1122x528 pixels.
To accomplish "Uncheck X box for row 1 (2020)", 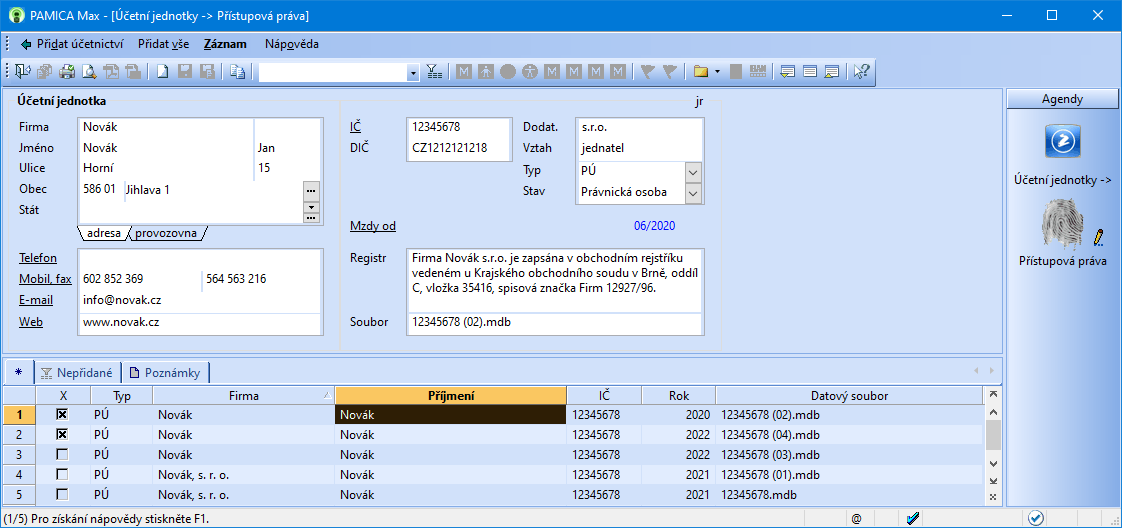I will click(x=63, y=415).
